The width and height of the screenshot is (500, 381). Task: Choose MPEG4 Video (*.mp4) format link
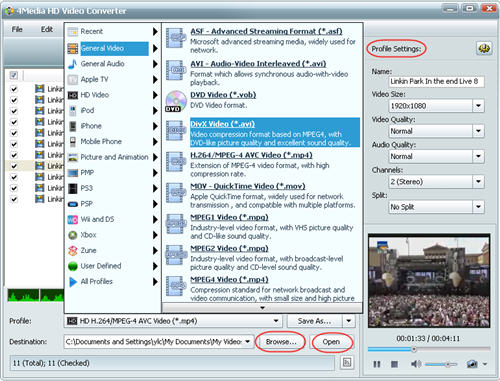(x=229, y=279)
